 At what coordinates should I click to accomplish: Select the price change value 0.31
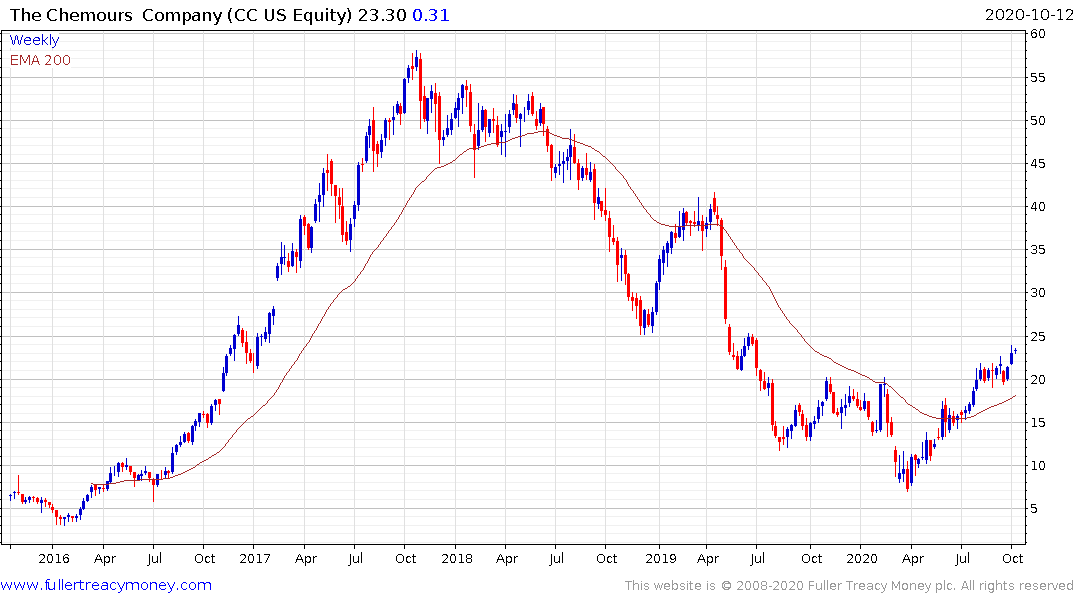[431, 15]
